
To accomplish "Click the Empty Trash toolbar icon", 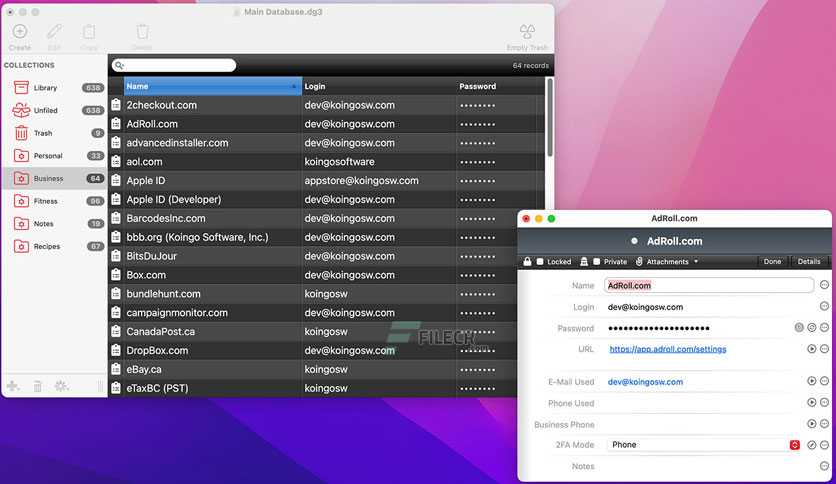I will click(527, 31).
